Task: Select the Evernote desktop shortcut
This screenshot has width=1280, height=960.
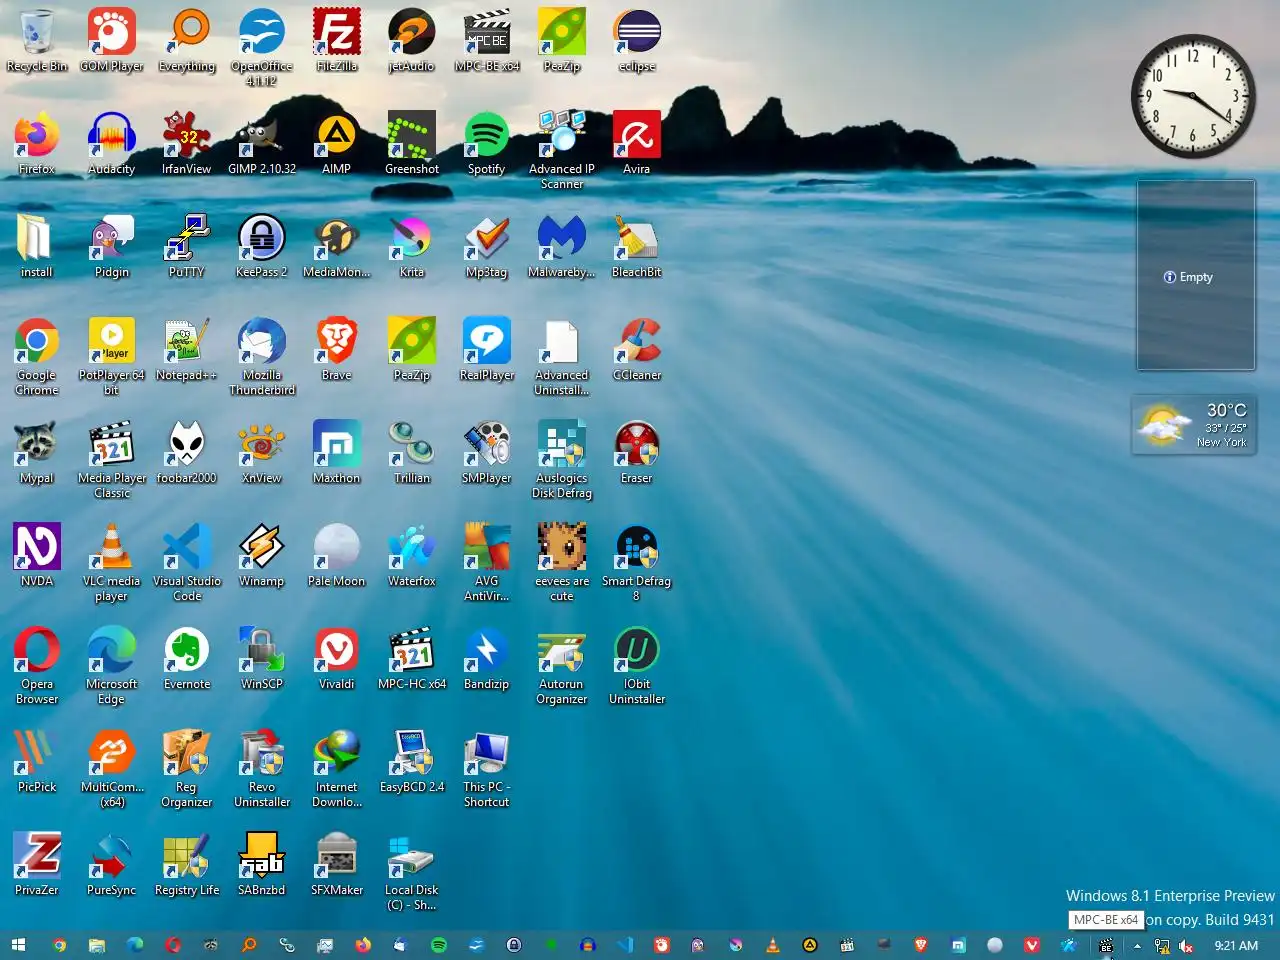Action: coord(187,659)
